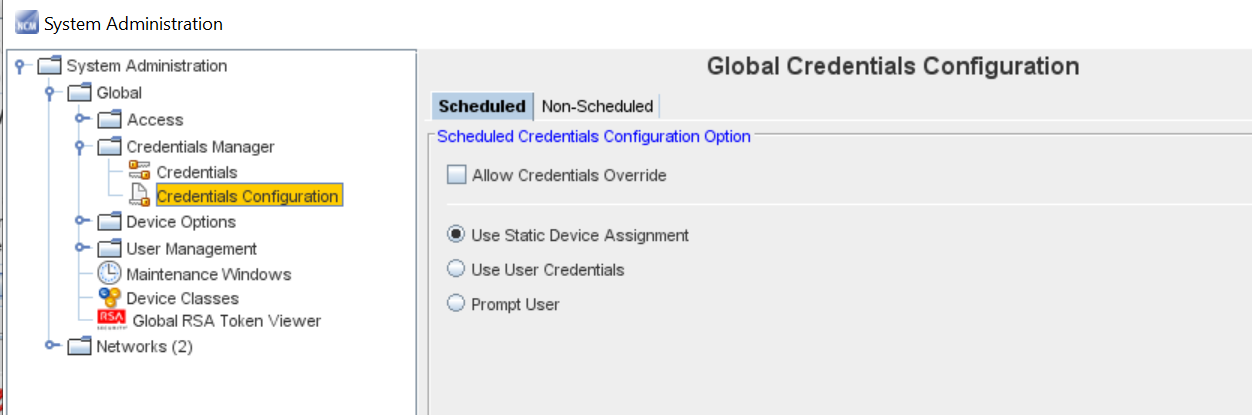This screenshot has height=415, width=1252.
Task: Click the Global RSA Token Viewer icon
Action: click(x=112, y=321)
